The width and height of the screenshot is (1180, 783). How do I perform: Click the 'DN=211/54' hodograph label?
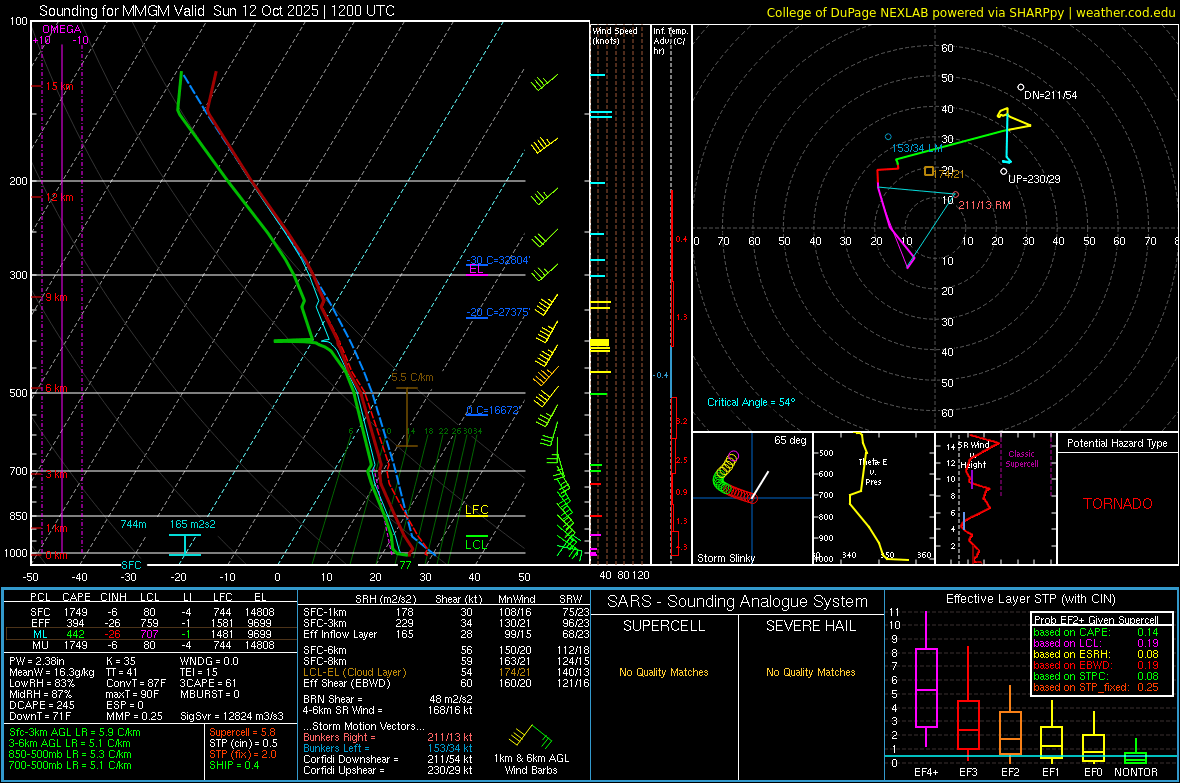(x=1050, y=95)
